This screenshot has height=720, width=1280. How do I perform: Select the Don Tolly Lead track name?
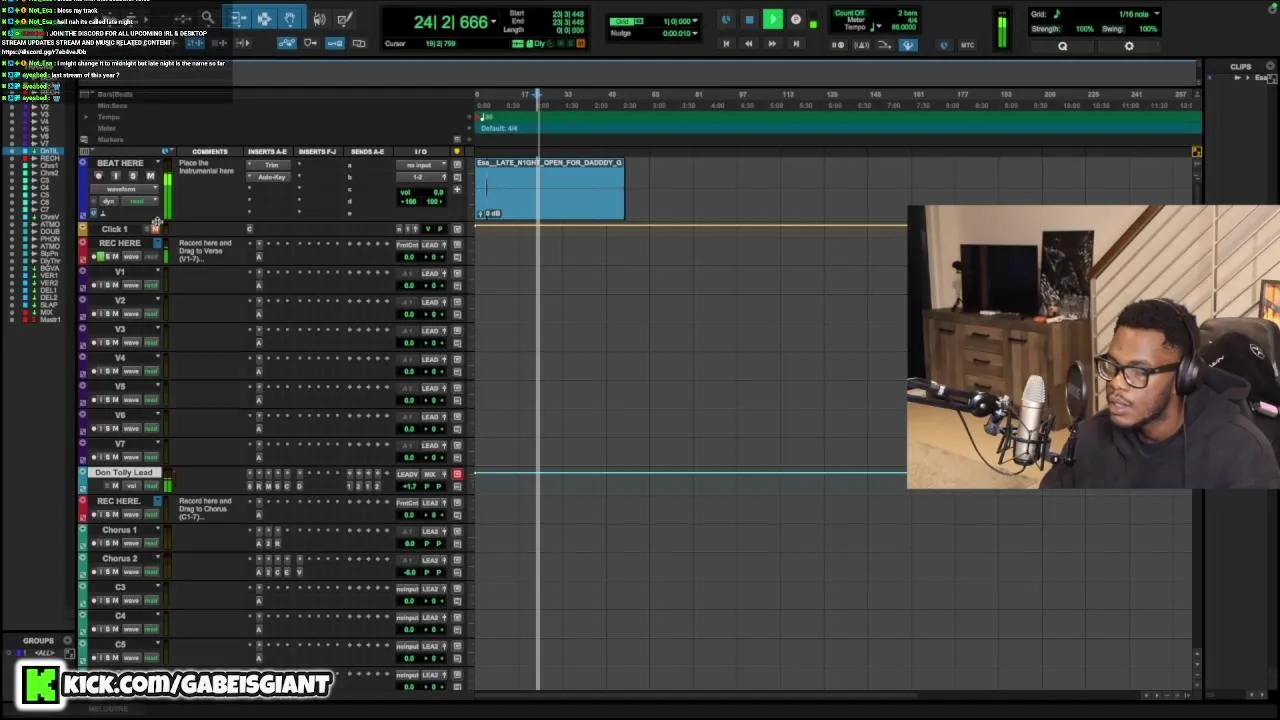pyautogui.click(x=124, y=472)
